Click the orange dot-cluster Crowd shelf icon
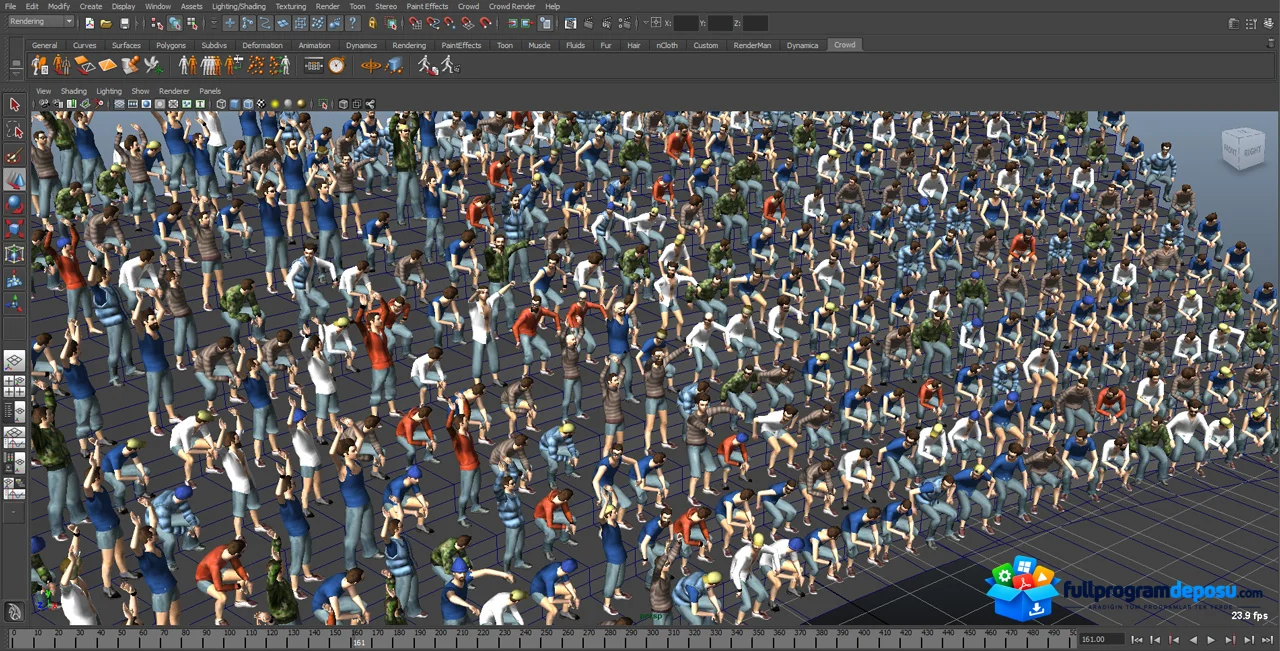Image resolution: width=1280 pixels, height=651 pixels. (x=256, y=65)
